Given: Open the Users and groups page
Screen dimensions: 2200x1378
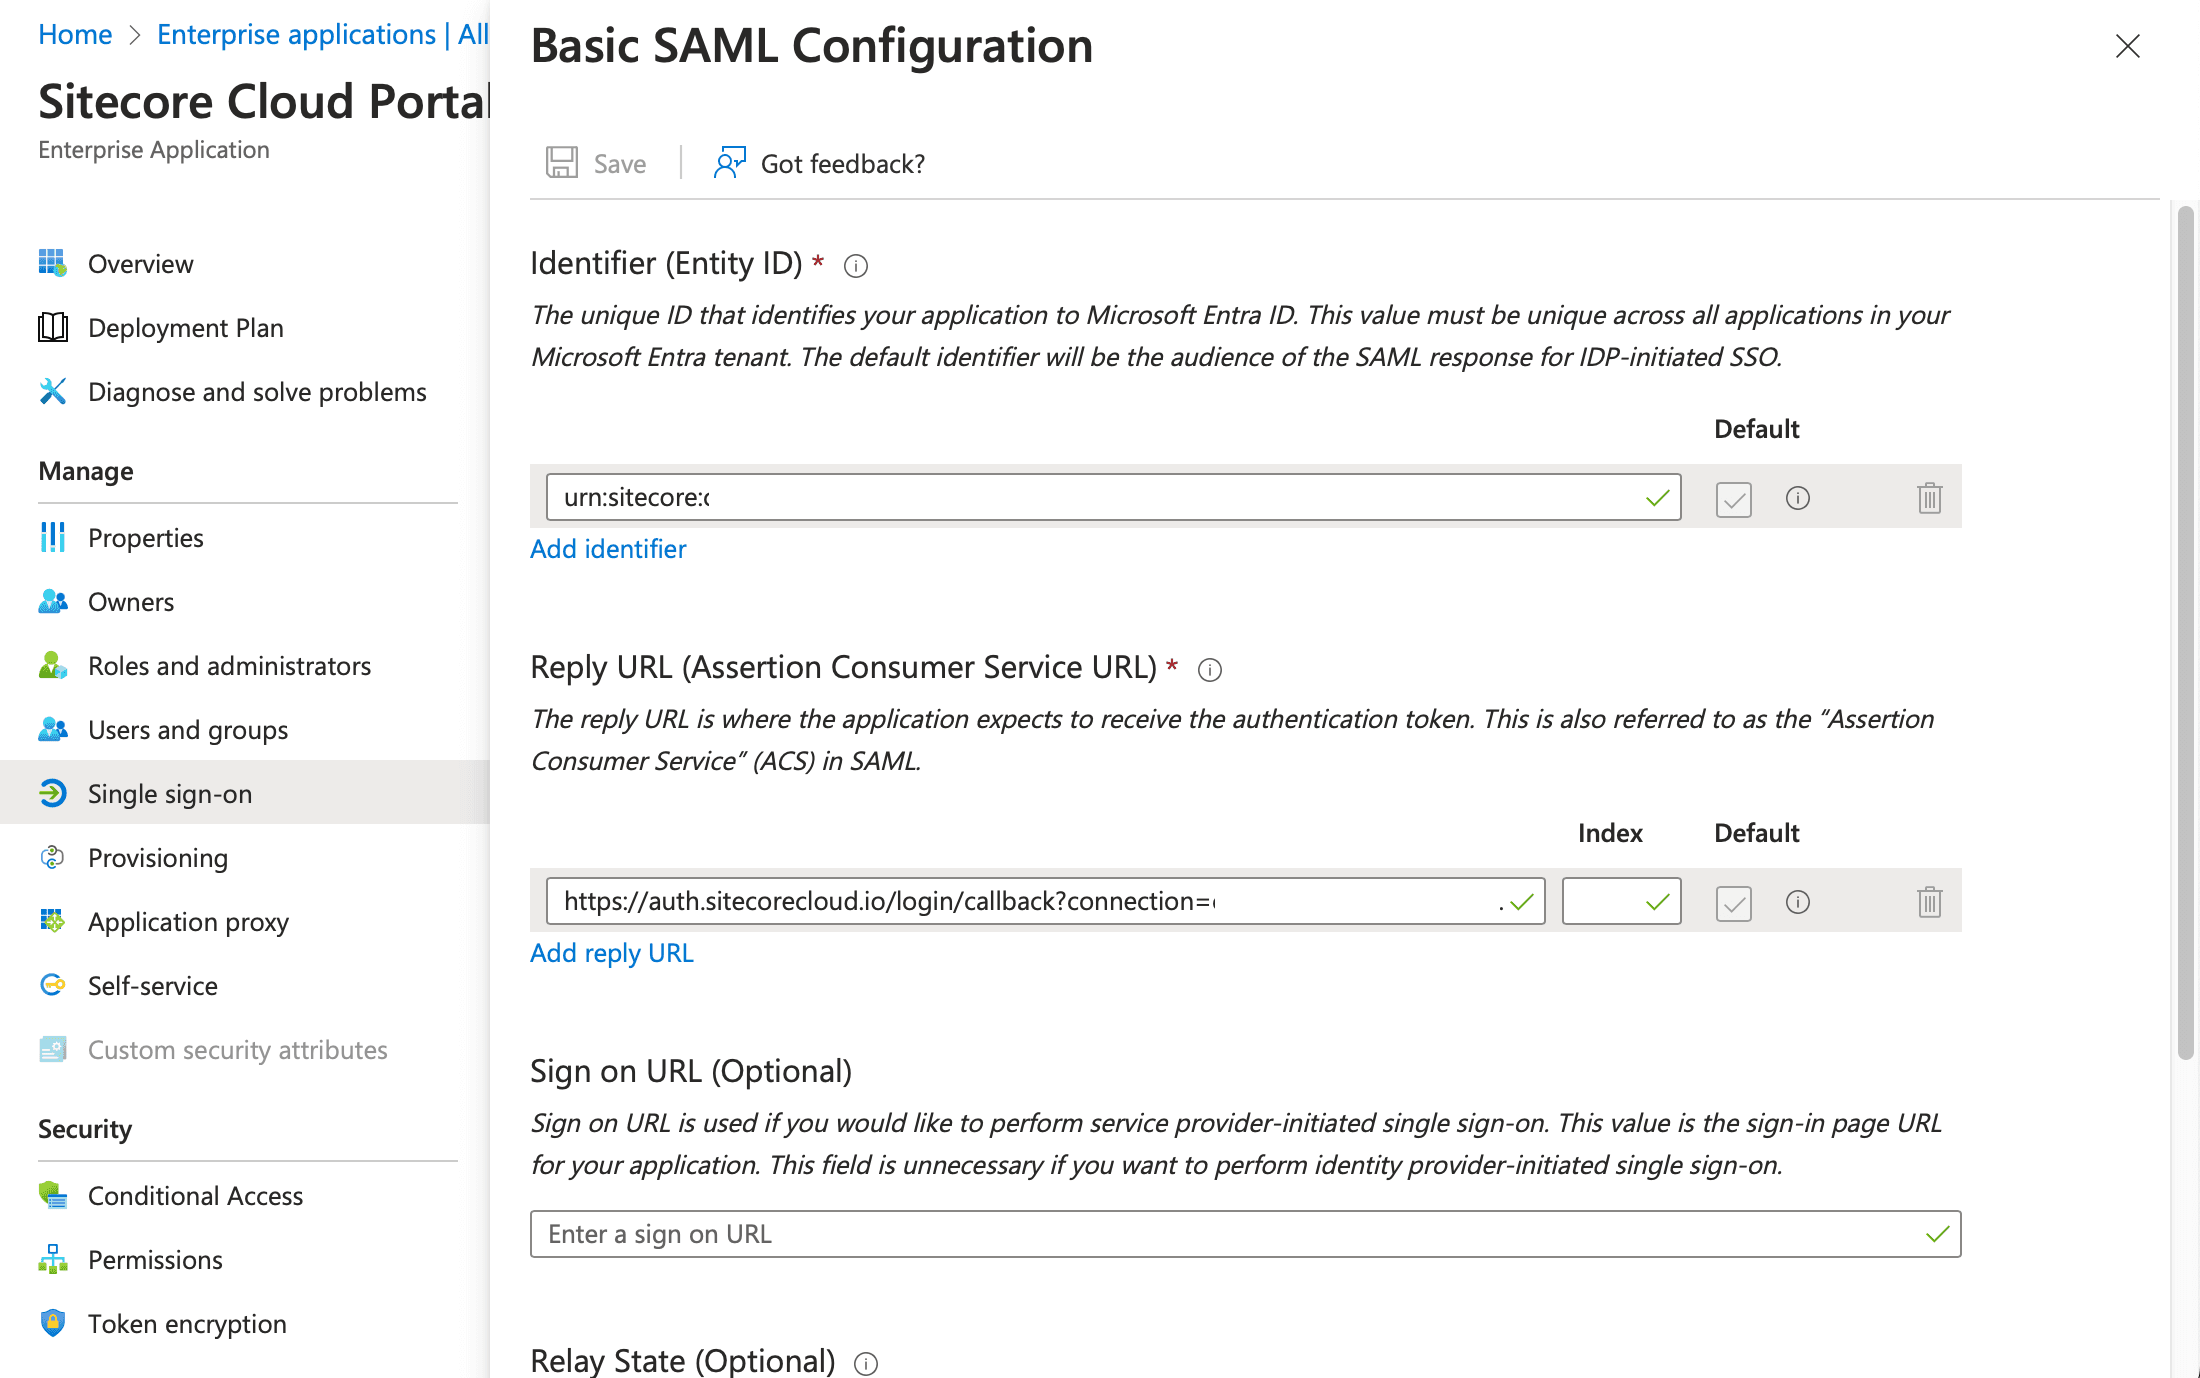Looking at the screenshot, I should point(188,730).
